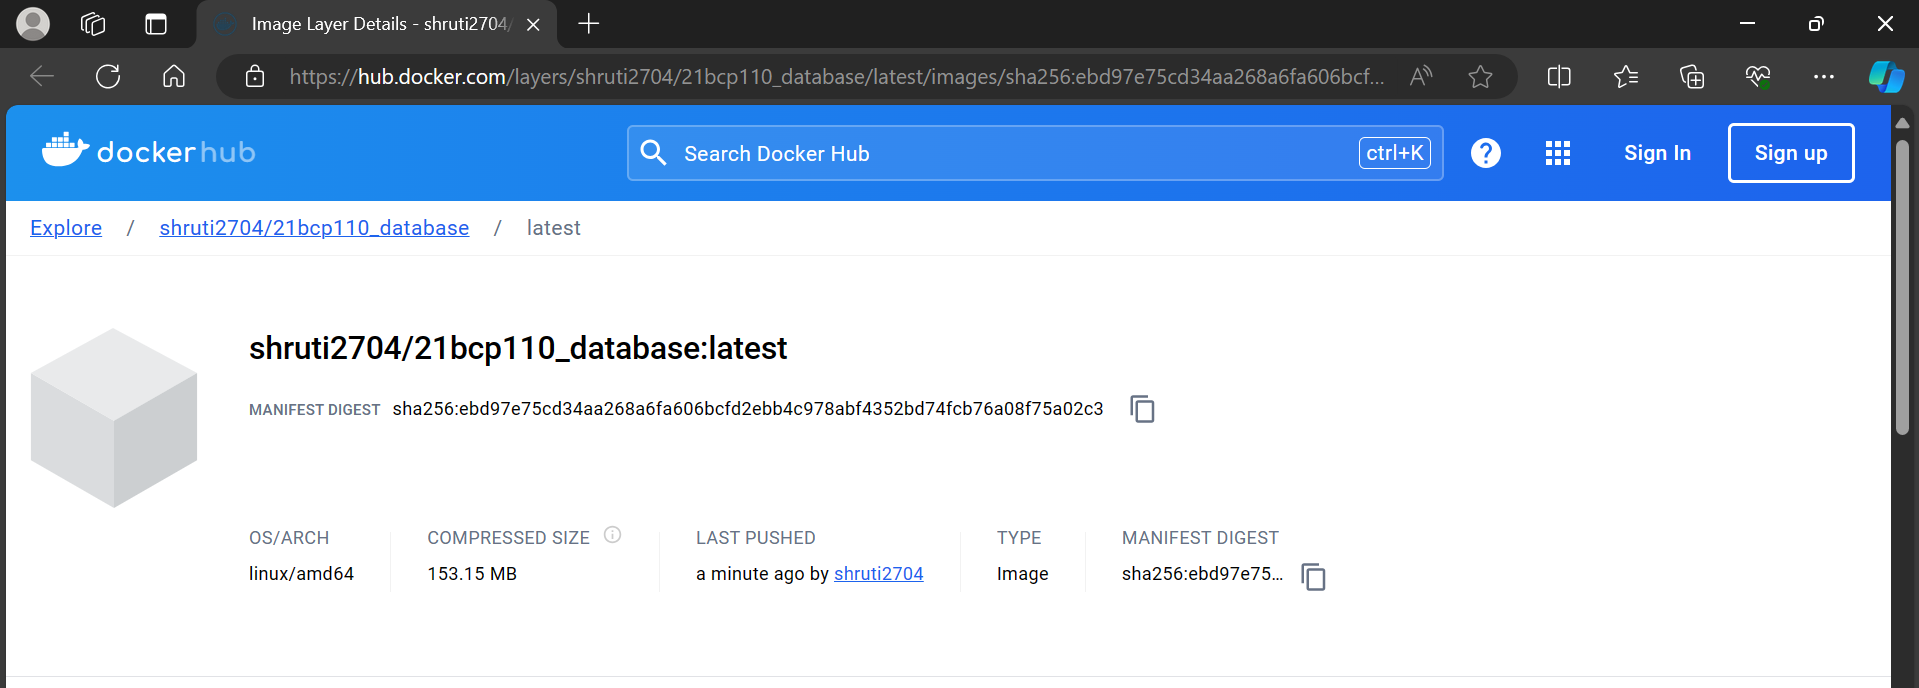Activate Read aloud icon in address bar
The height and width of the screenshot is (688, 1919).
pyautogui.click(x=1420, y=76)
